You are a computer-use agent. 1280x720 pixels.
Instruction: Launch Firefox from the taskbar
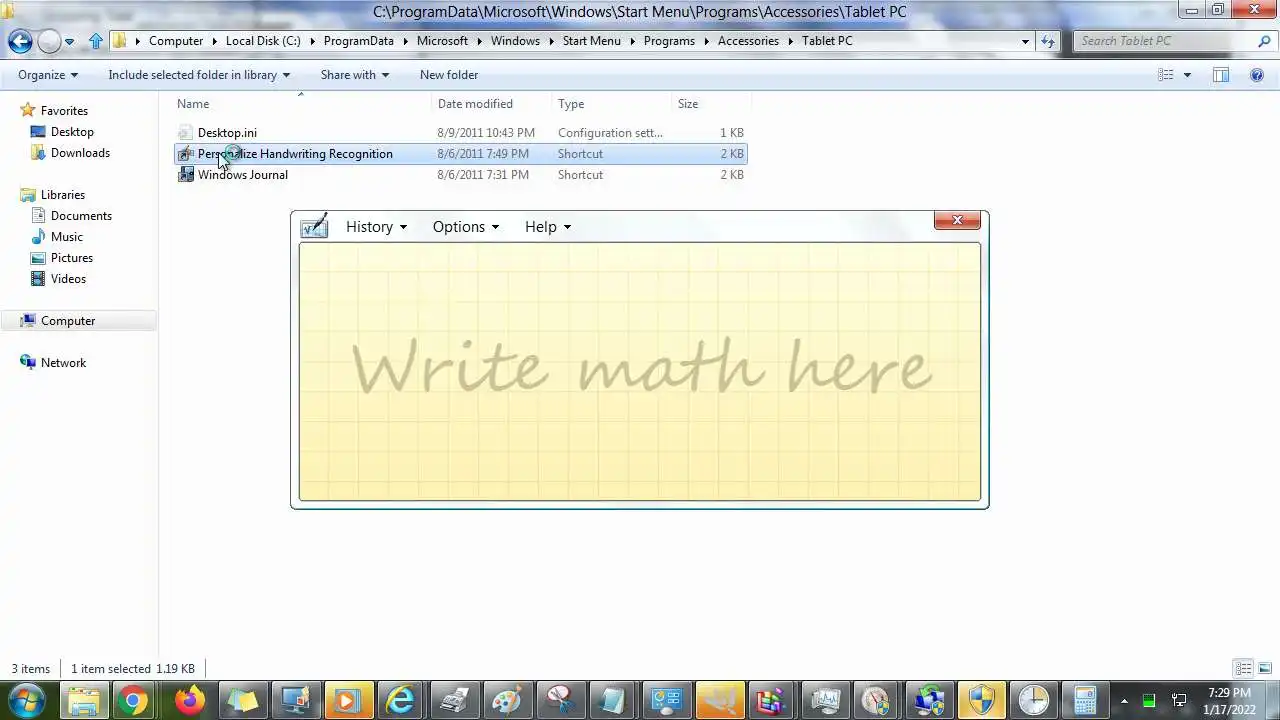189,700
